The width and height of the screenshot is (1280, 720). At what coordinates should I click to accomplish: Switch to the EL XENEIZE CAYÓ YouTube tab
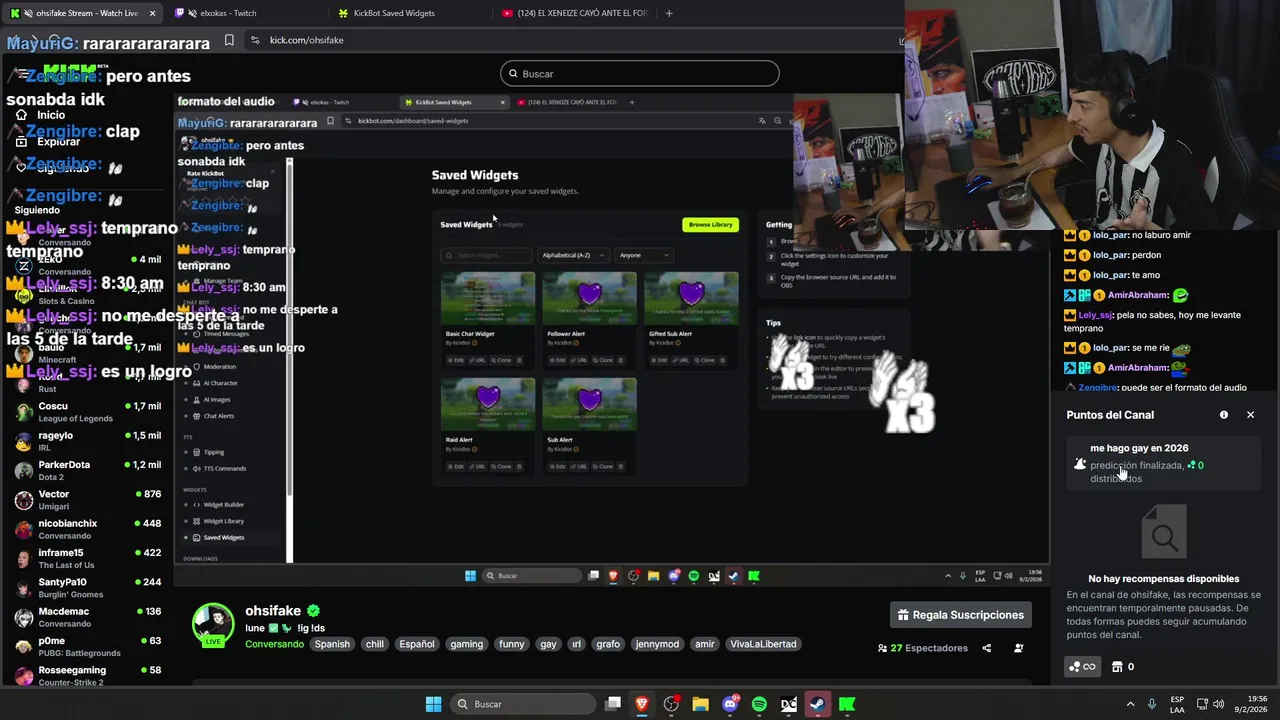pos(575,13)
